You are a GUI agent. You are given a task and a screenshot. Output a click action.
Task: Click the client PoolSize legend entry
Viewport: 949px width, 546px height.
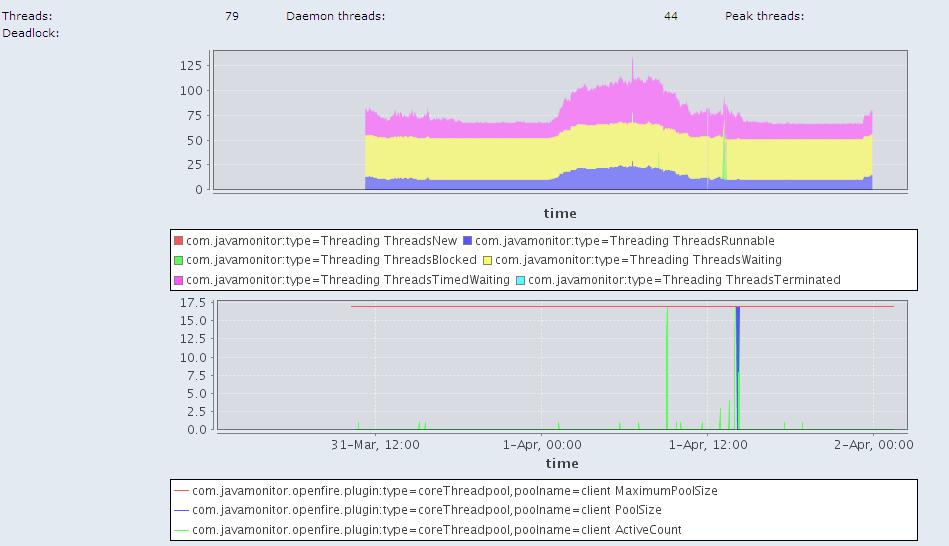[x=427, y=510]
